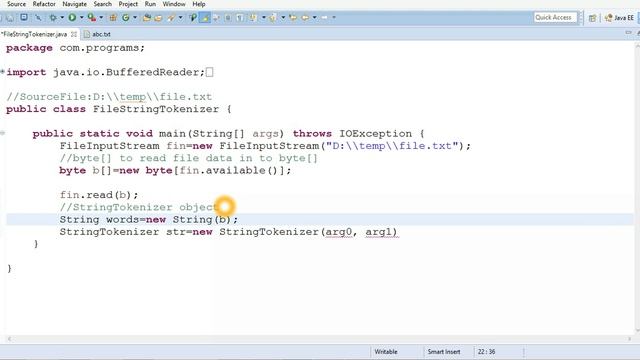
Task: Click in the Quick Access field
Action: click(555, 17)
